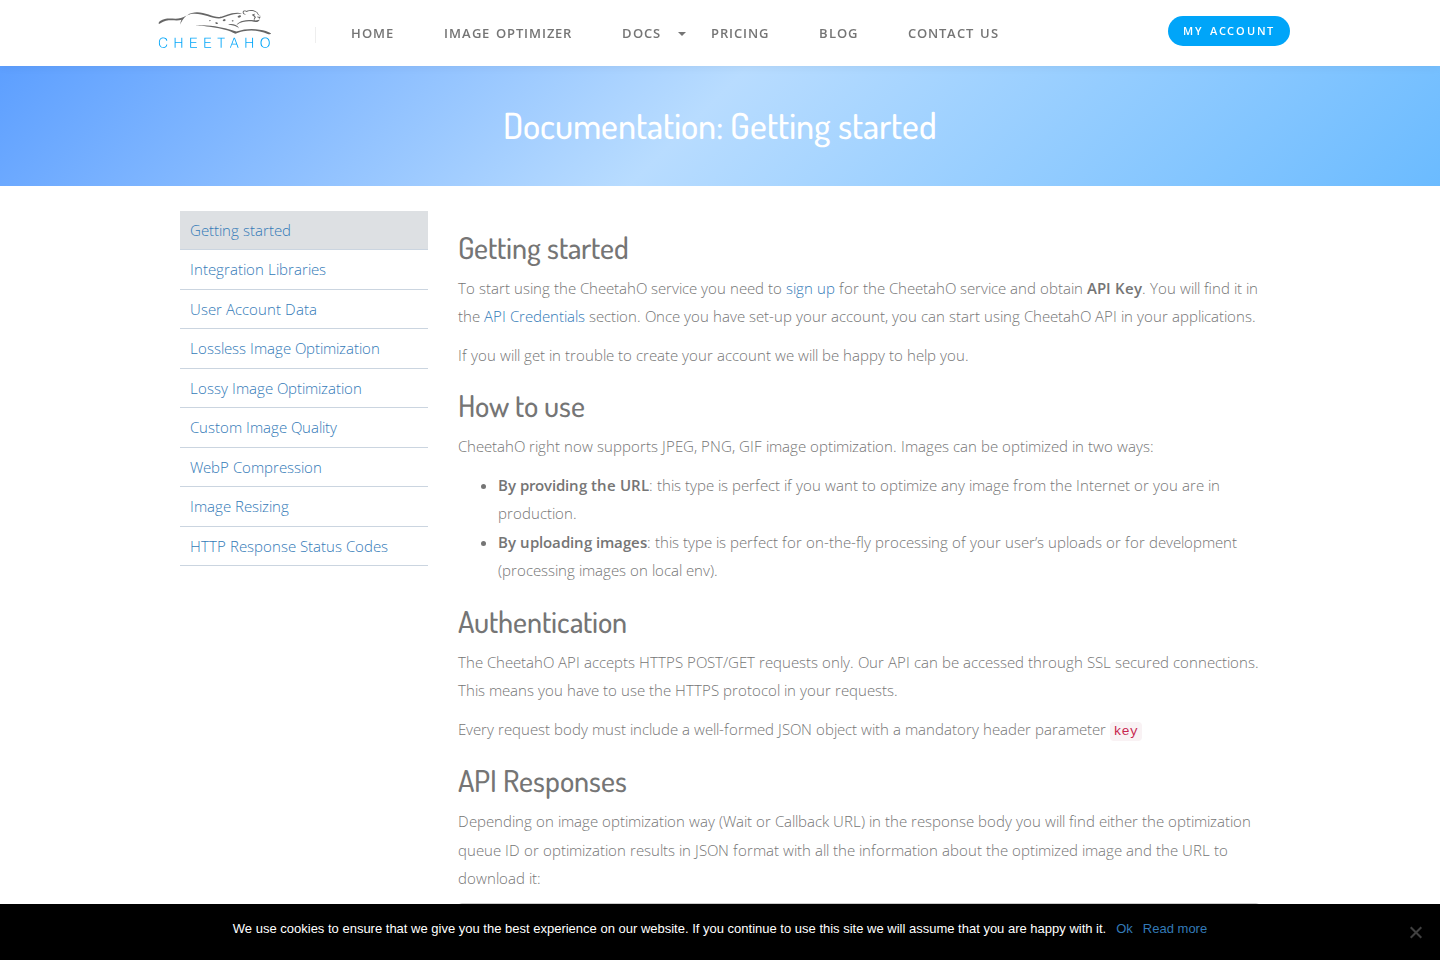The width and height of the screenshot is (1440, 960).
Task: Select the IMAGE OPTIMIZER menu item
Action: 508,33
